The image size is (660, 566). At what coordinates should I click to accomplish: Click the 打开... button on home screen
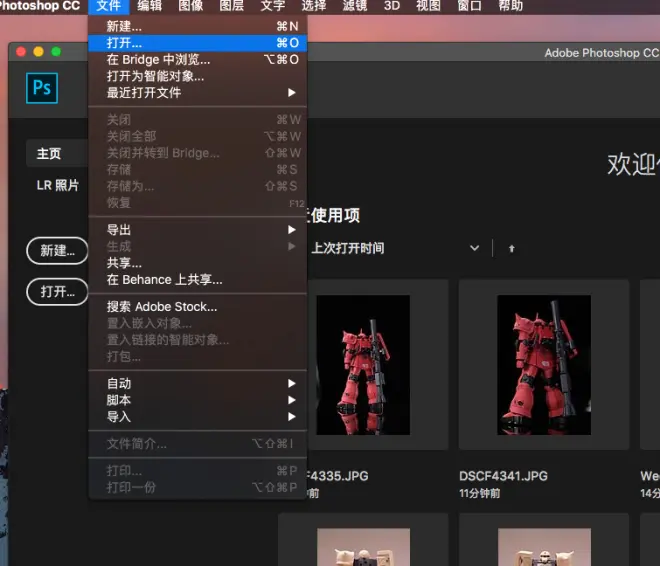click(x=57, y=292)
